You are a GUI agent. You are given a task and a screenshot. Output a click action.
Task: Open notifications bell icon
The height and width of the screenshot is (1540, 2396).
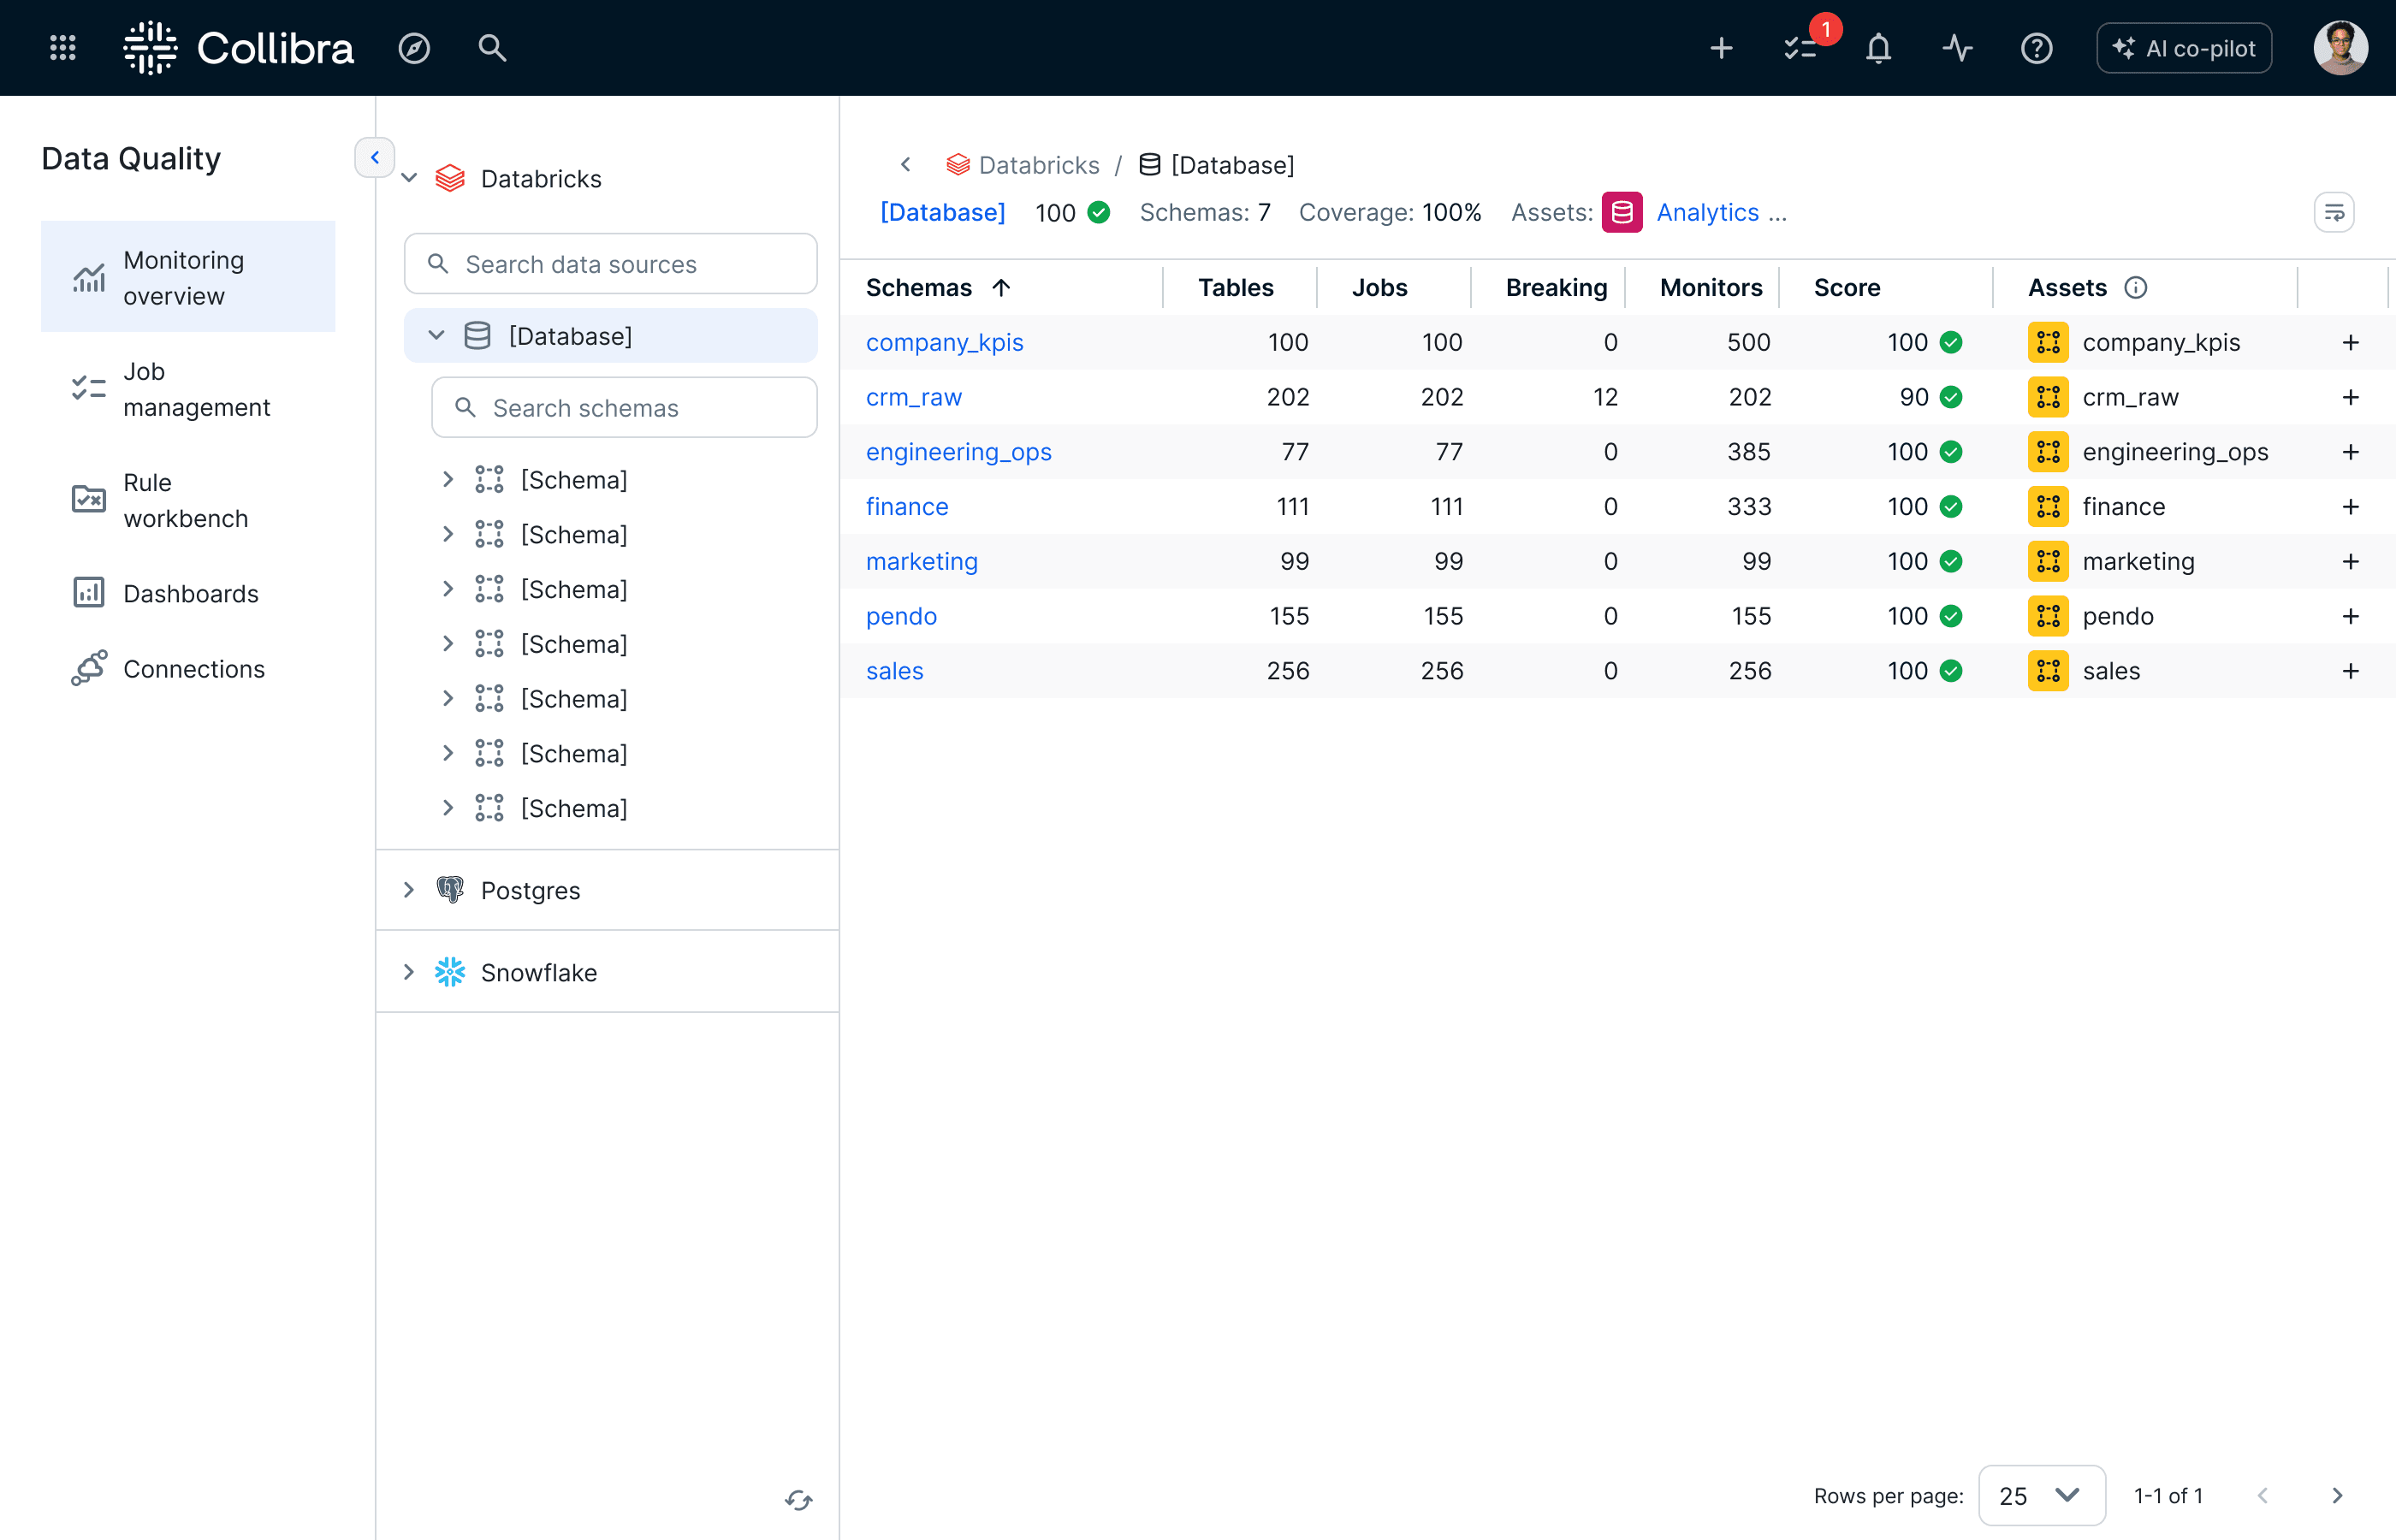[x=1879, y=48]
